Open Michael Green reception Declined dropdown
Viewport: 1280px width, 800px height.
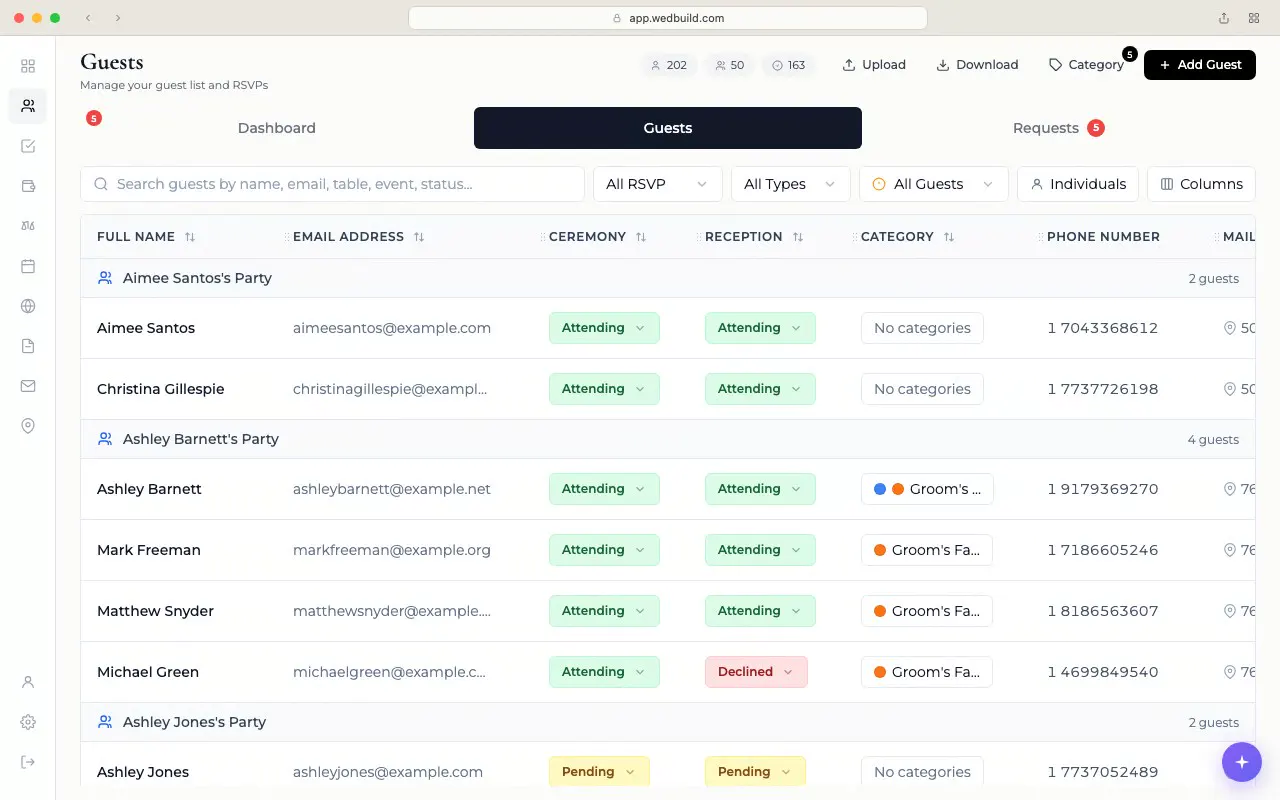(x=756, y=672)
